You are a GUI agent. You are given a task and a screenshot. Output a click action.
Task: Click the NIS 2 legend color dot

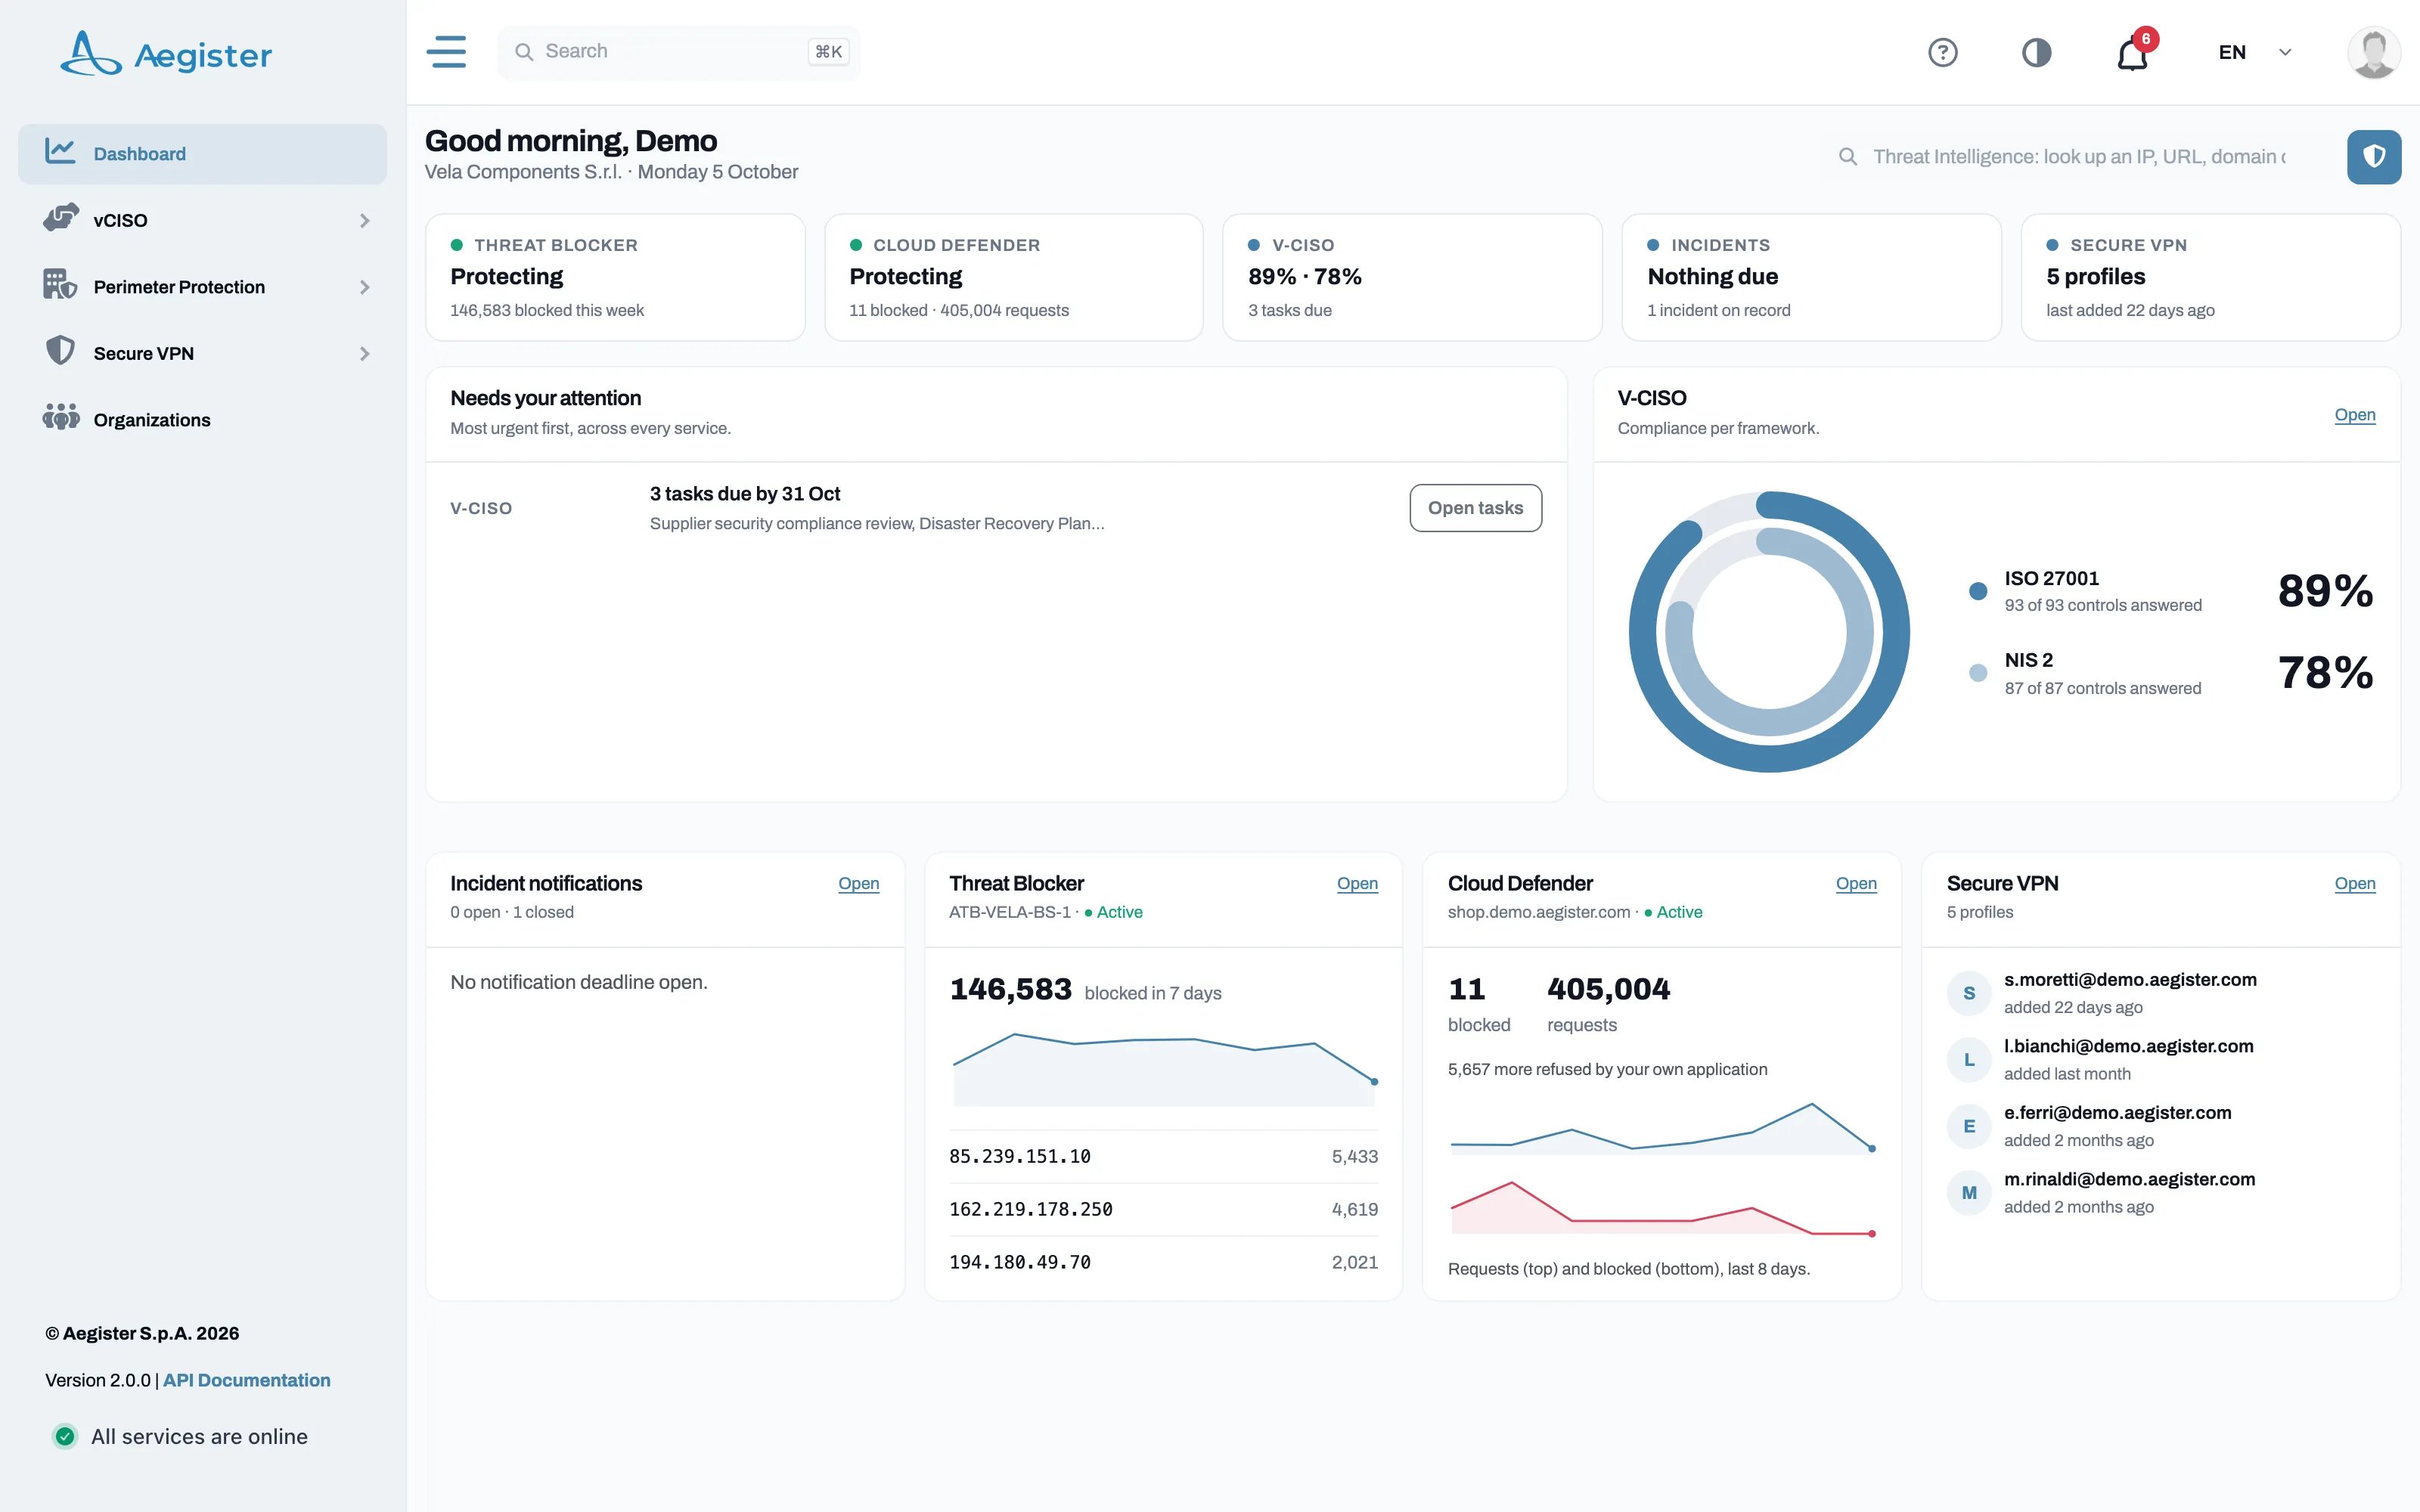pyautogui.click(x=1977, y=673)
